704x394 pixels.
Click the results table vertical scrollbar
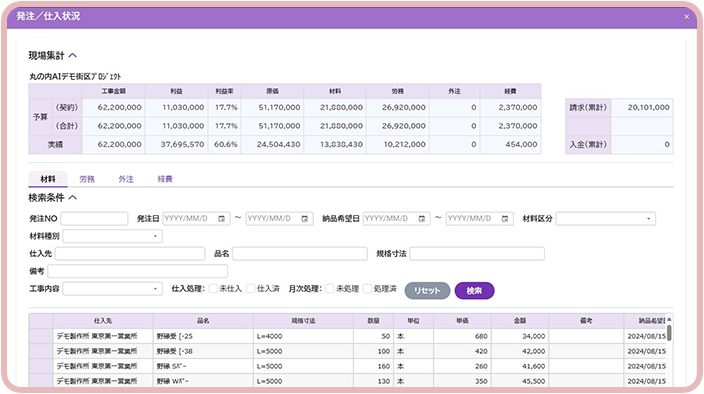pyautogui.click(x=669, y=350)
